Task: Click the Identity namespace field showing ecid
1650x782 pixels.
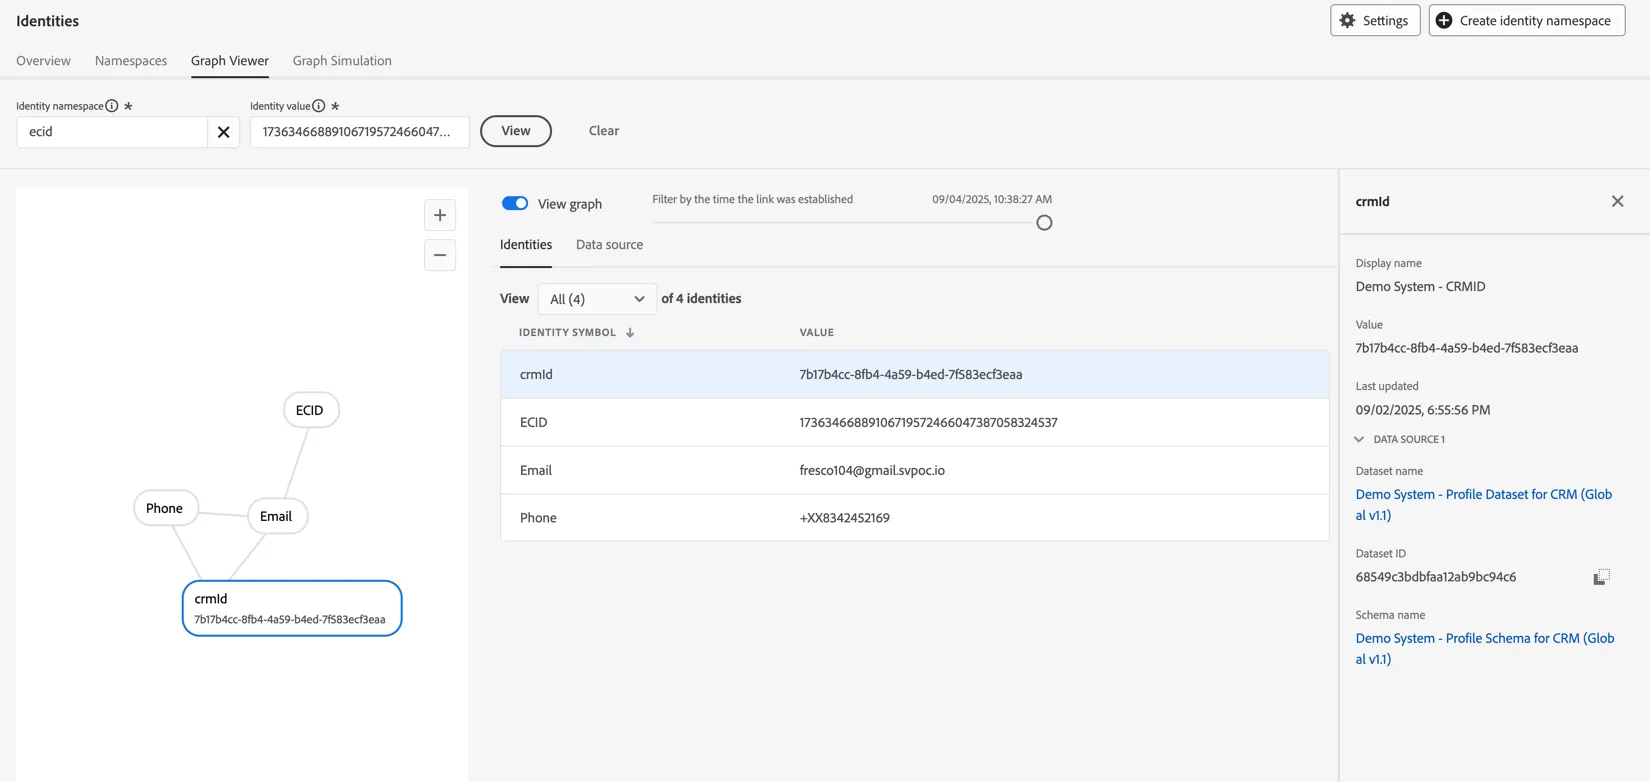Action: tap(112, 132)
